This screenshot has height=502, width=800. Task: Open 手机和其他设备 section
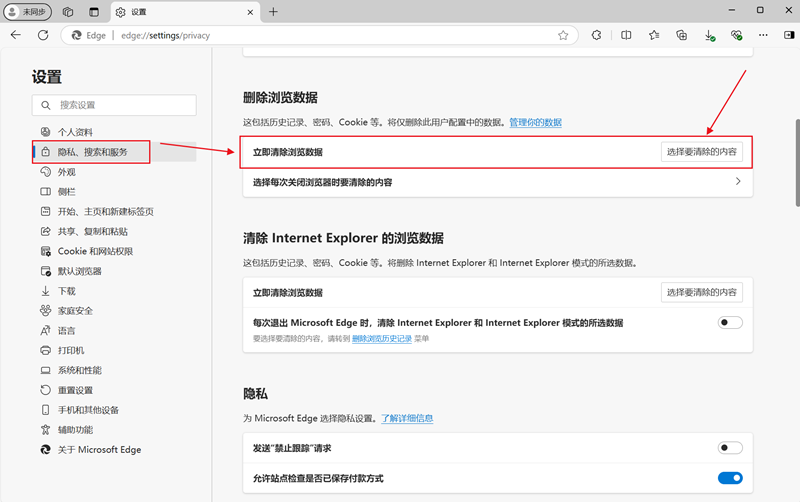114,410
